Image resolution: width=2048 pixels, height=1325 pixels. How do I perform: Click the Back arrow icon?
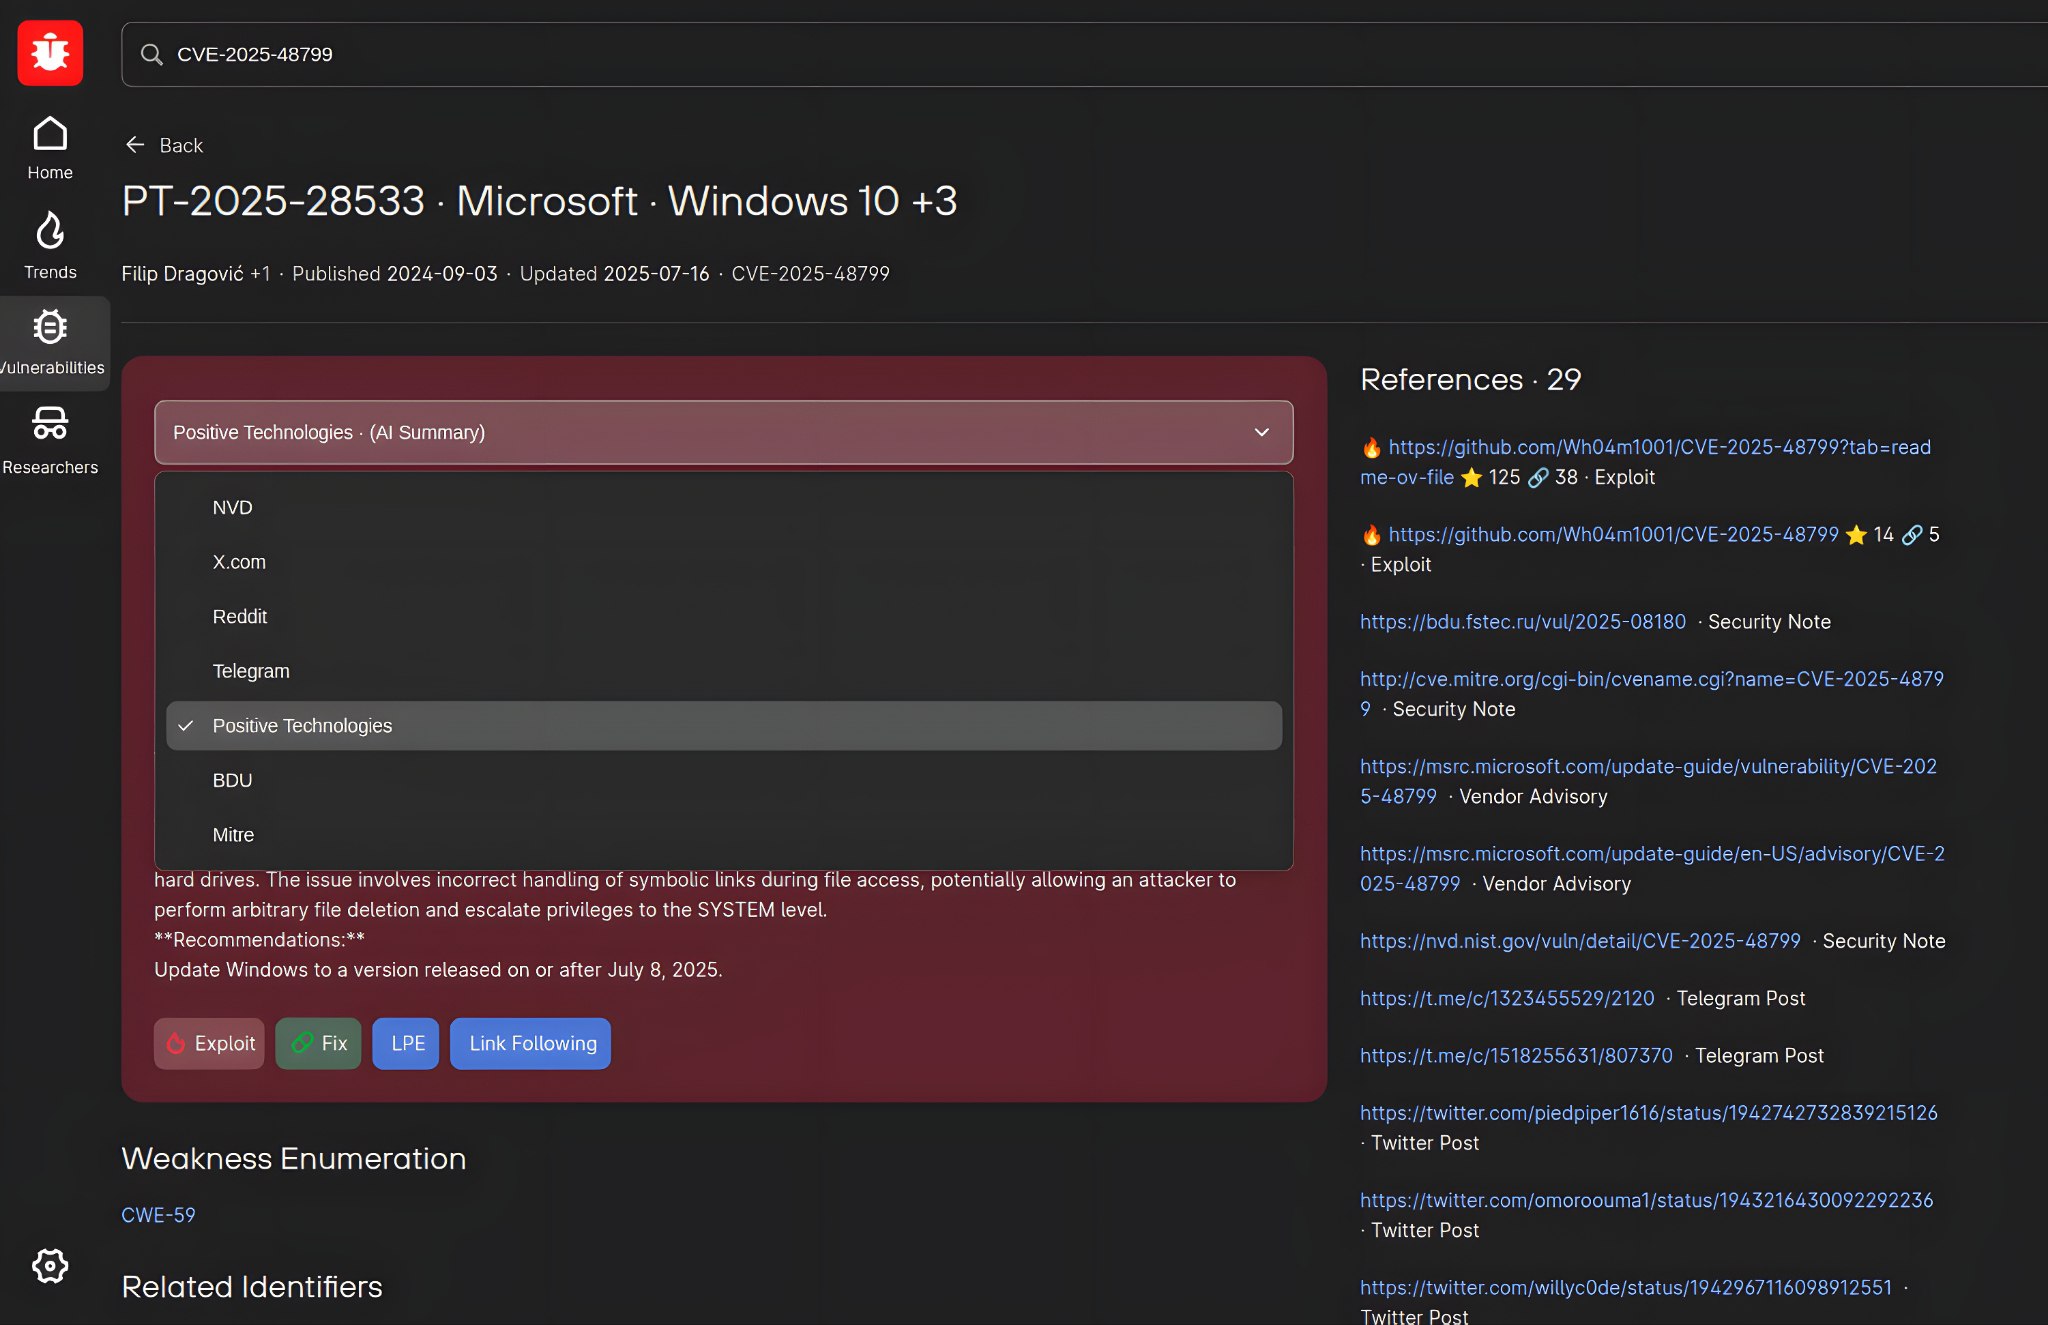click(135, 145)
